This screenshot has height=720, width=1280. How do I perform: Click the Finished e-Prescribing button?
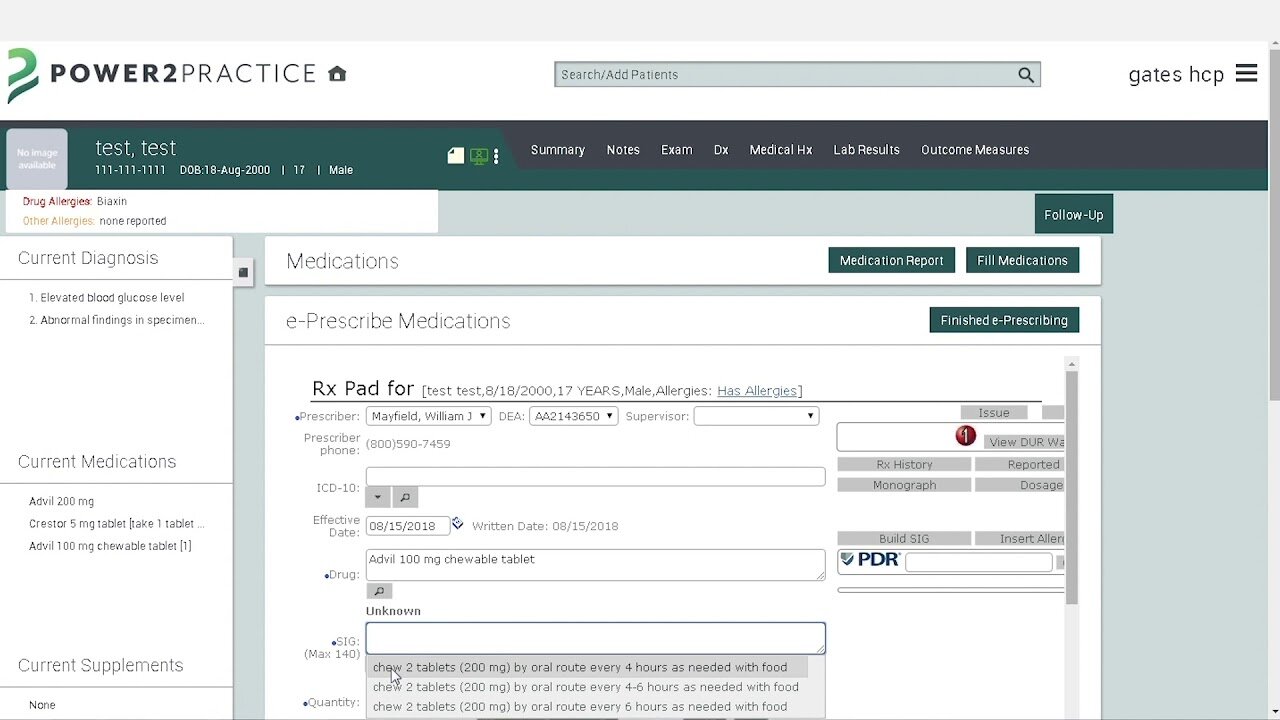pos(1003,320)
